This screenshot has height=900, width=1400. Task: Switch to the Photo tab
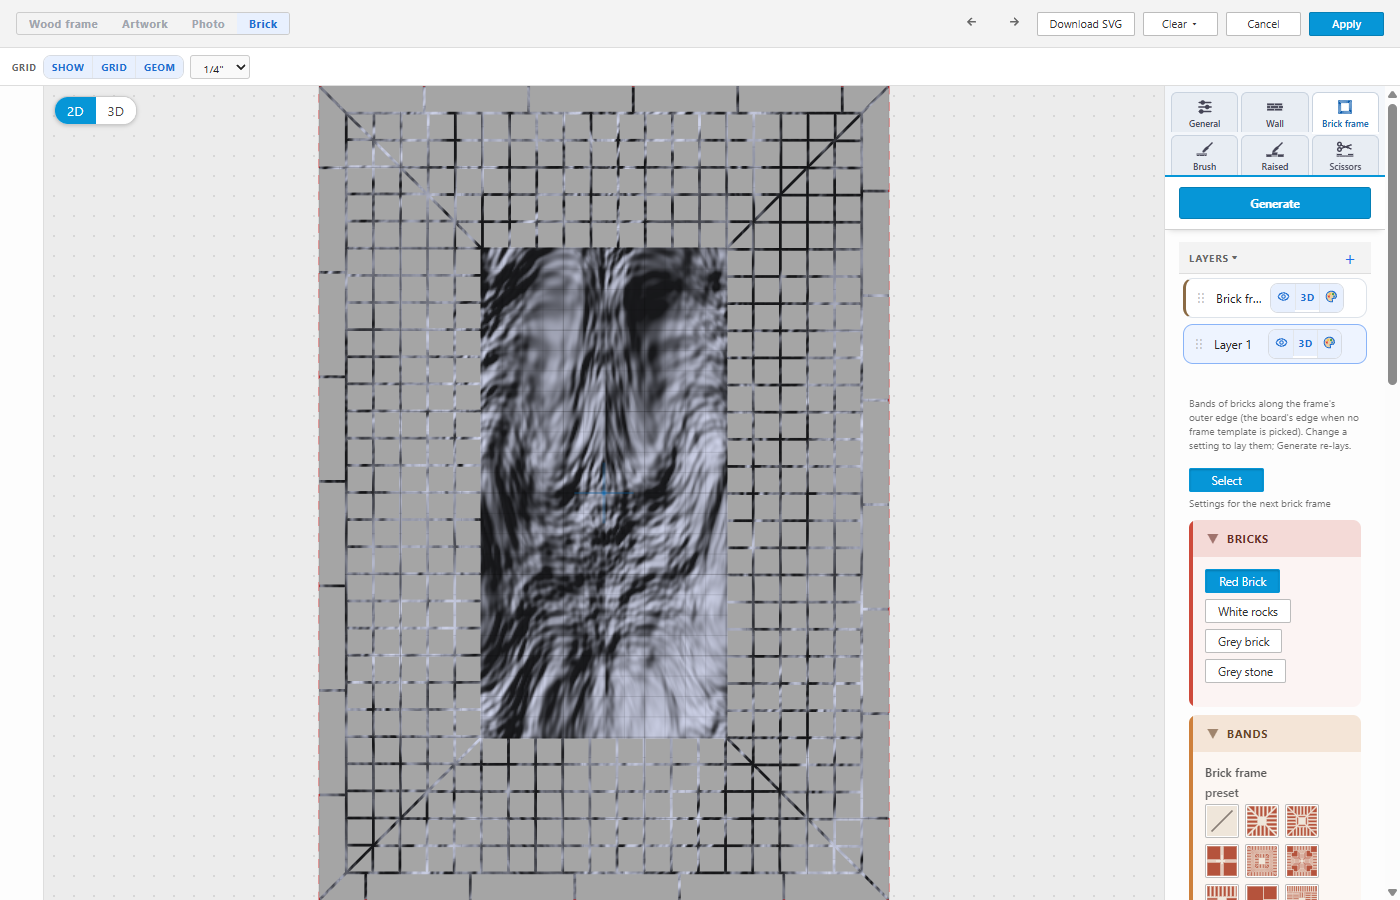(208, 24)
